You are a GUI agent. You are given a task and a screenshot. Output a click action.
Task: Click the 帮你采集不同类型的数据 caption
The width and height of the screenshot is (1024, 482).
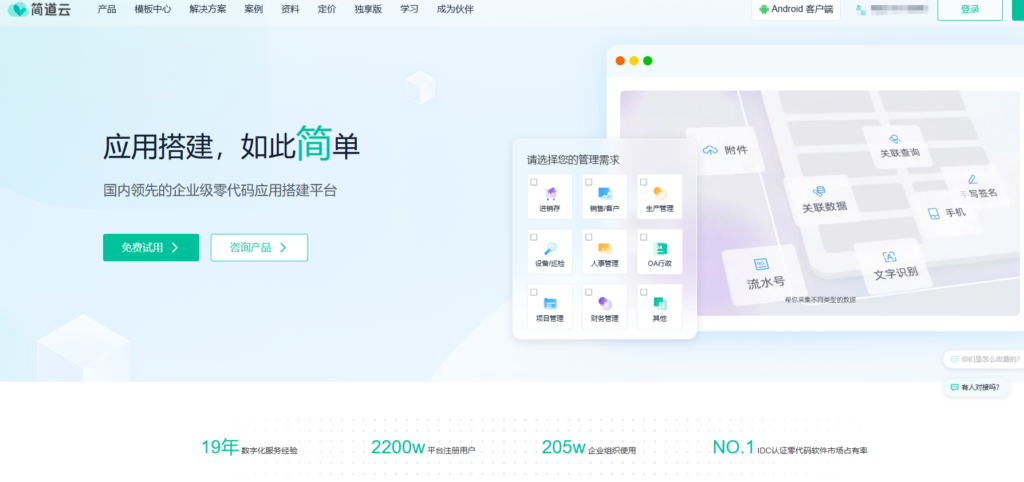coord(820,300)
